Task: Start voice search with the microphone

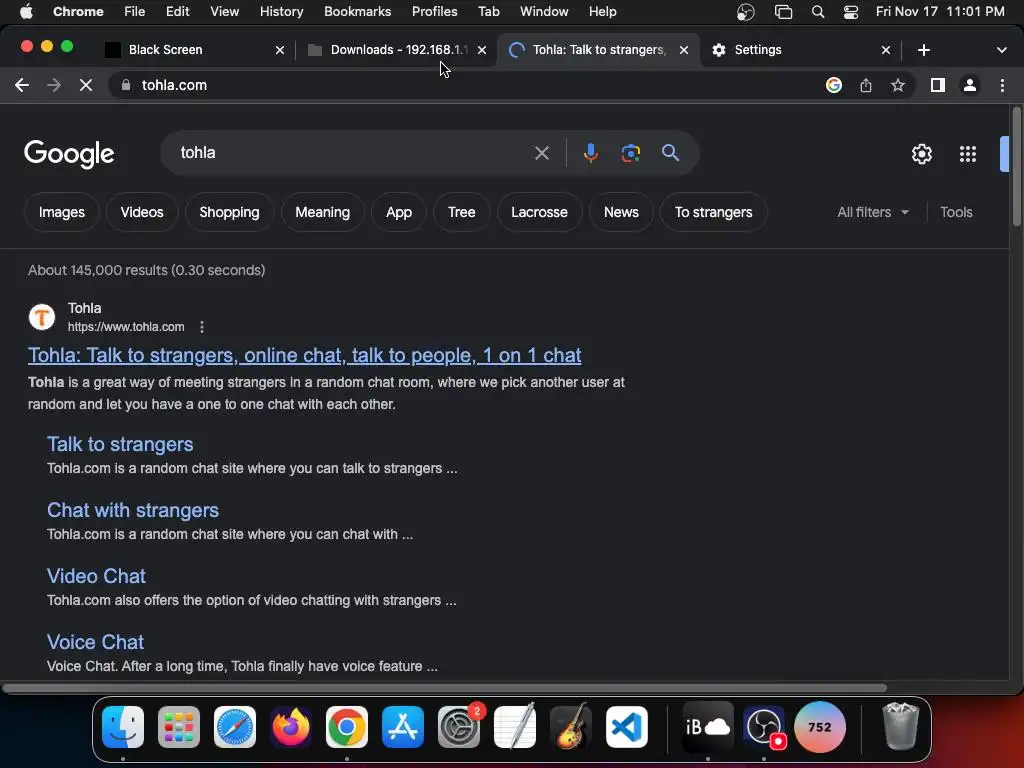Action: [590, 153]
